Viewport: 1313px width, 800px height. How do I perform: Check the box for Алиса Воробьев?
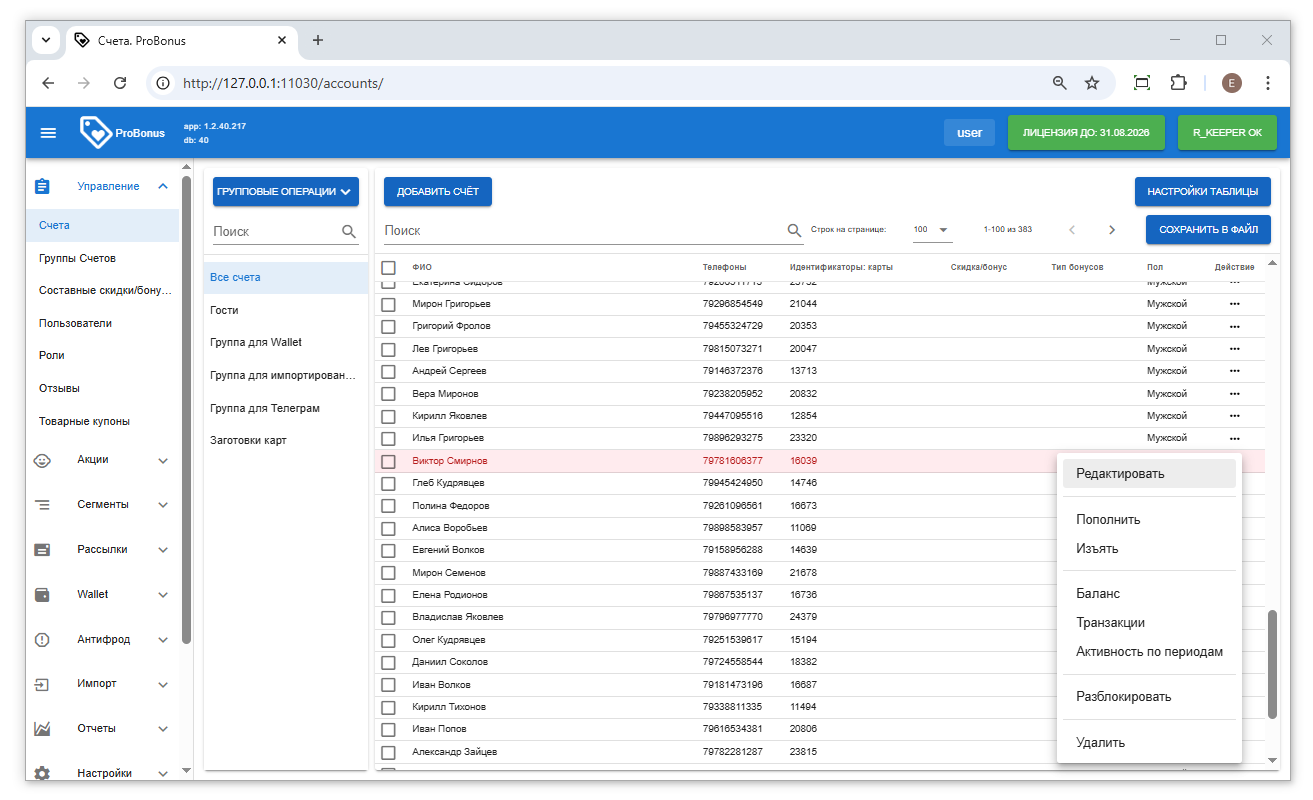pyautogui.click(x=388, y=528)
